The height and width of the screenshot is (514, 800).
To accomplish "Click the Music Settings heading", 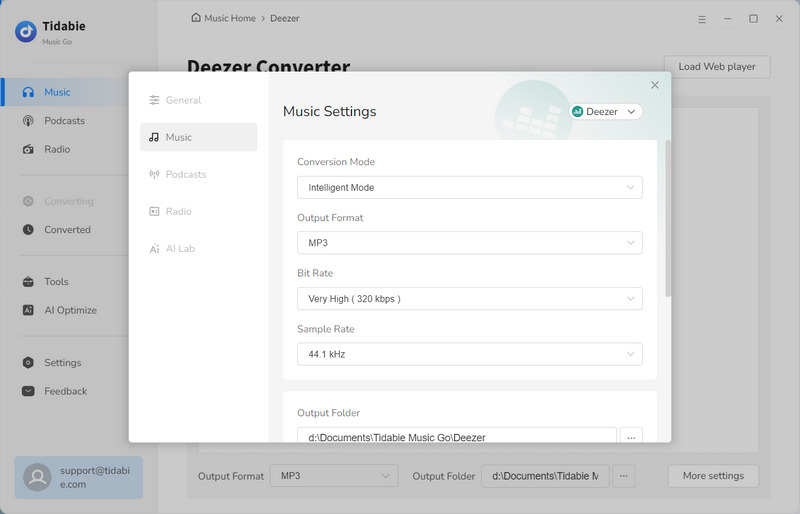I will (x=330, y=112).
